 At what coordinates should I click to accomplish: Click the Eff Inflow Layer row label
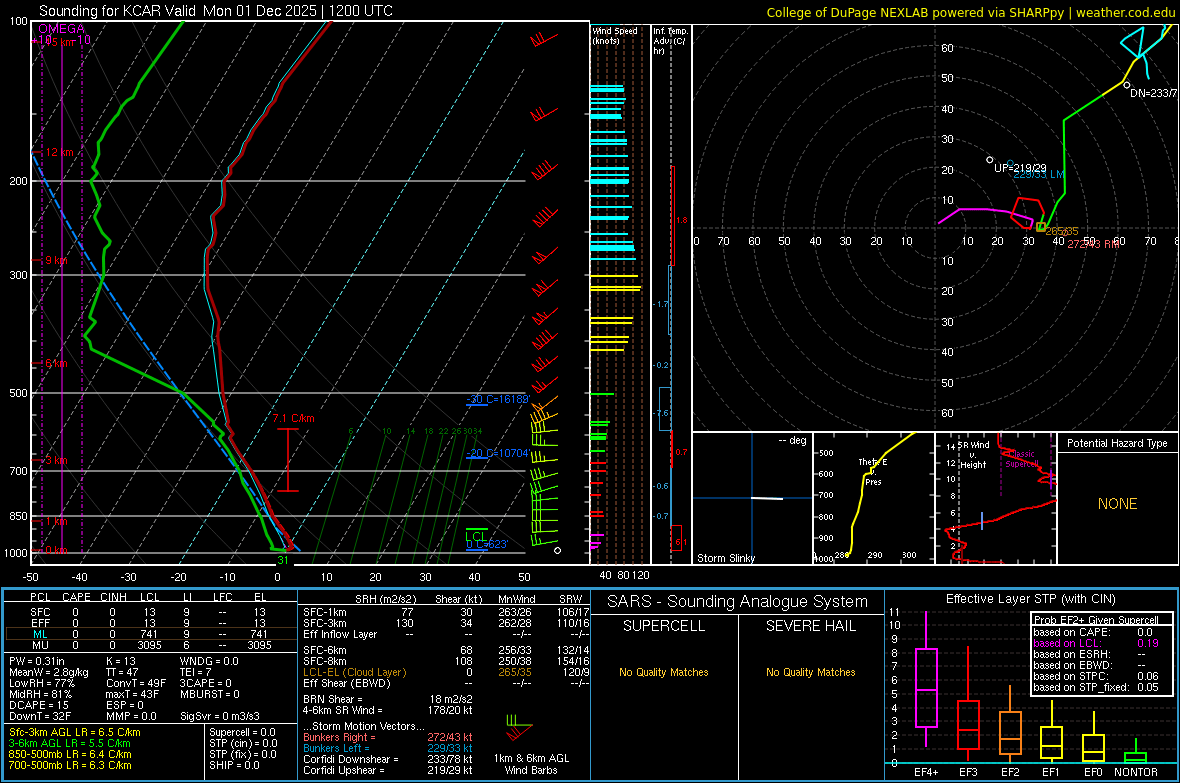[x=339, y=634]
